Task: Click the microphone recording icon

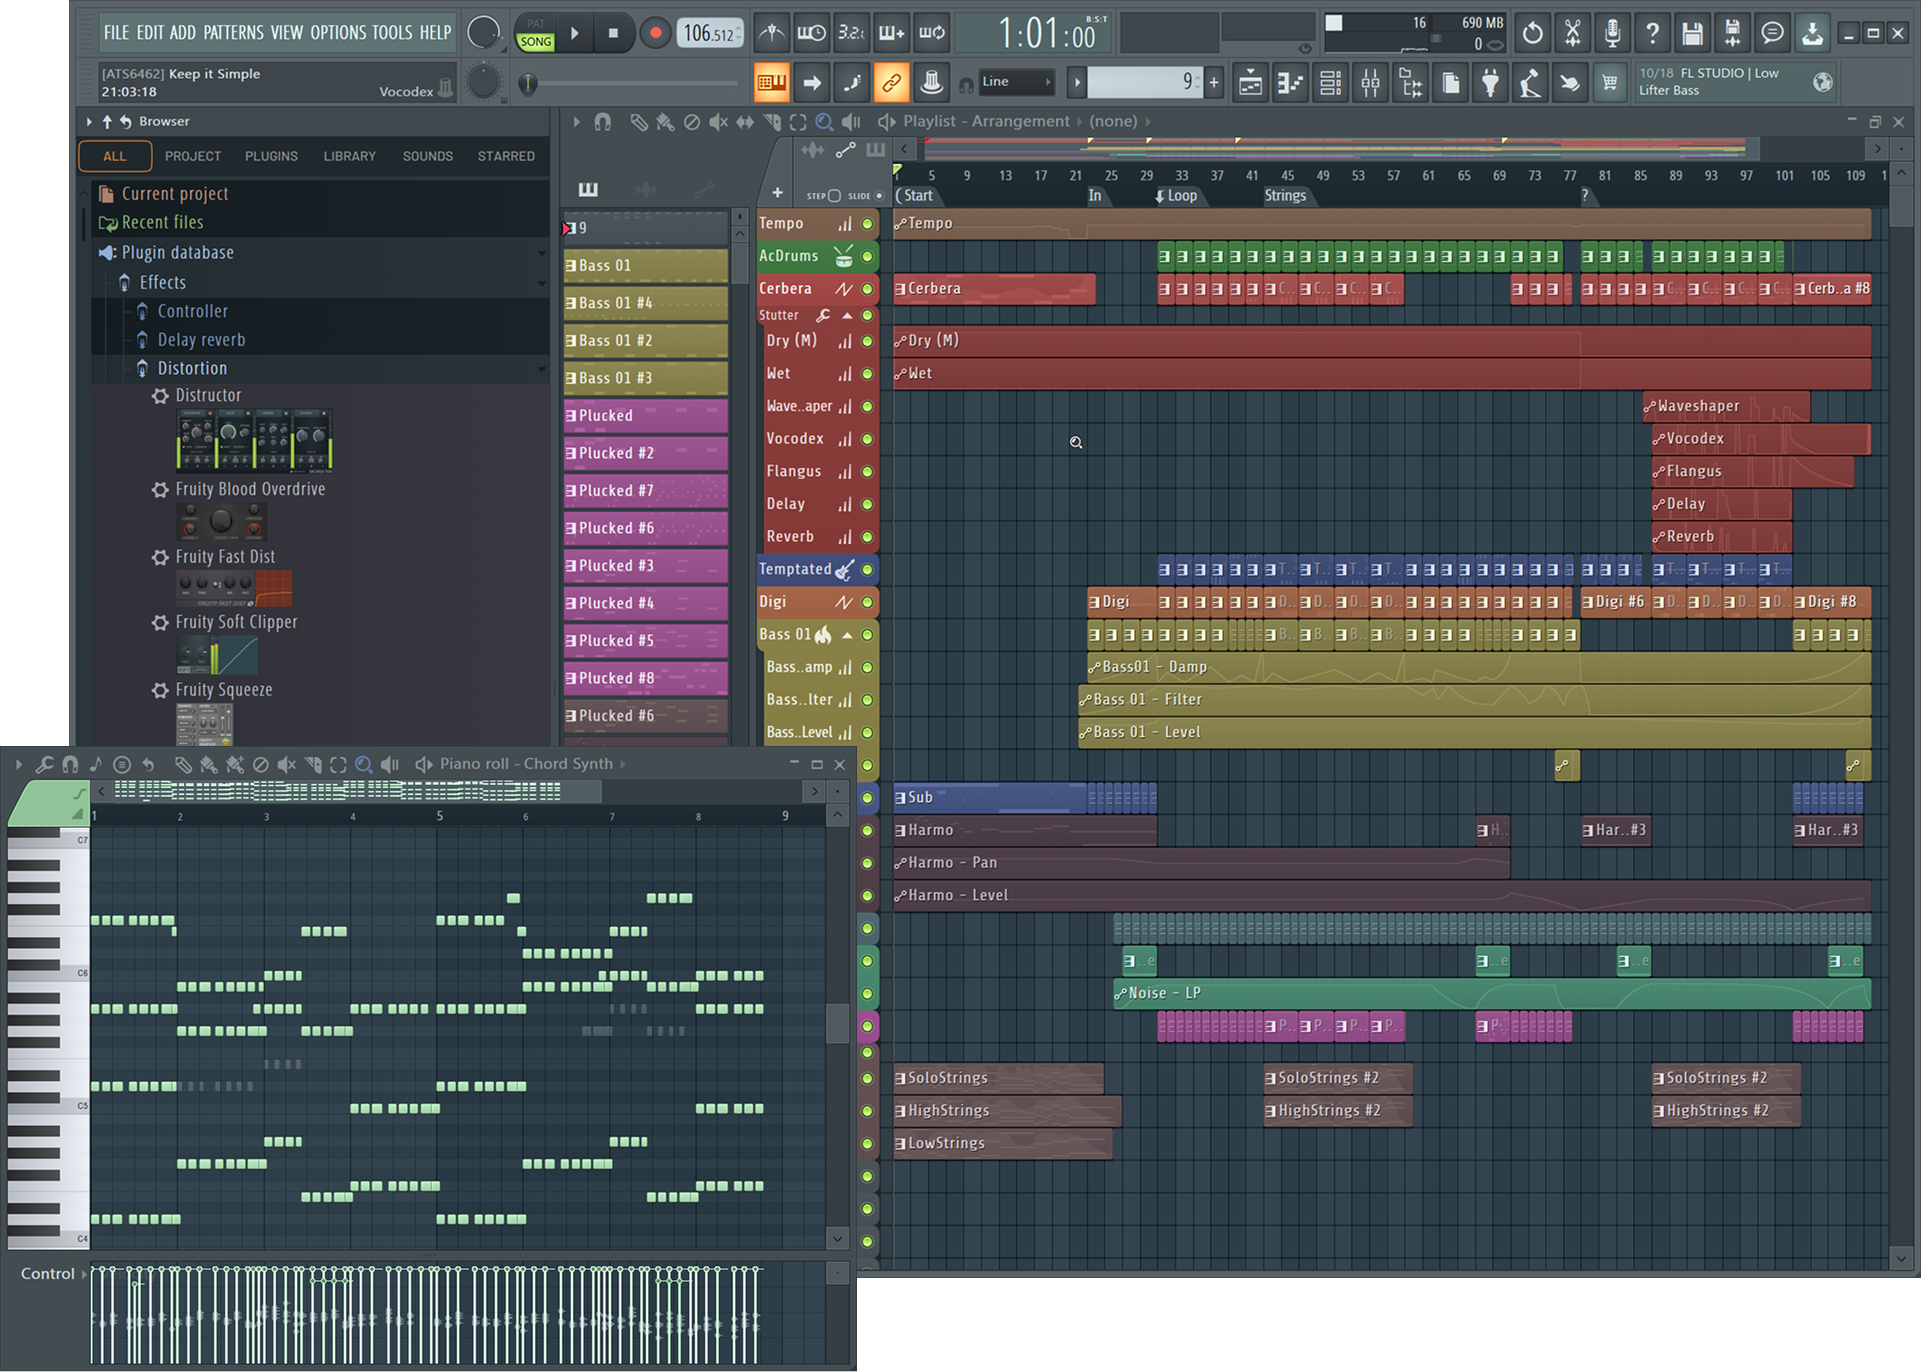Action: (1612, 33)
